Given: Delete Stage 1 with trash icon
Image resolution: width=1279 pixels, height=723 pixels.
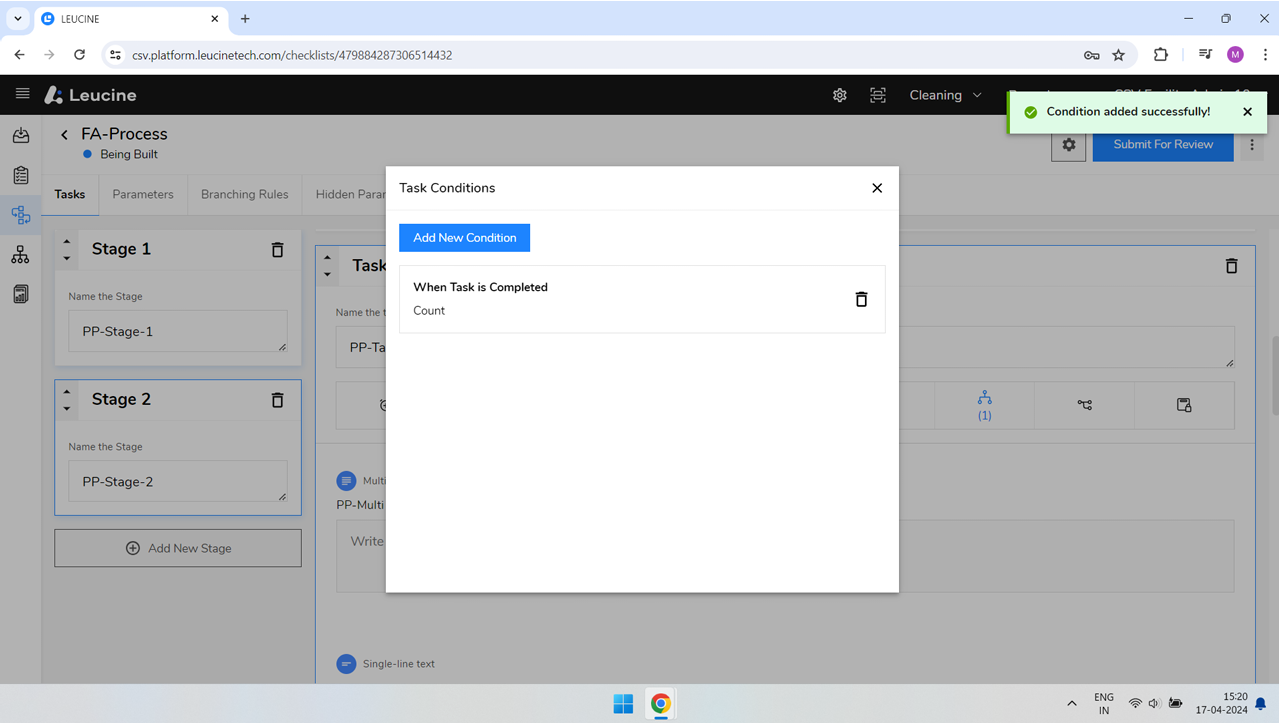Looking at the screenshot, I should point(277,250).
